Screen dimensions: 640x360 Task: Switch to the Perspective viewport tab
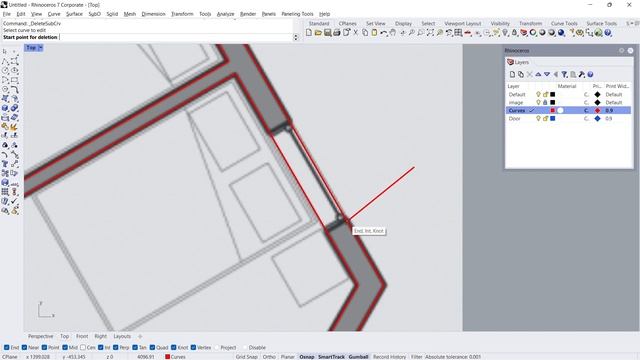pyautogui.click(x=40, y=336)
